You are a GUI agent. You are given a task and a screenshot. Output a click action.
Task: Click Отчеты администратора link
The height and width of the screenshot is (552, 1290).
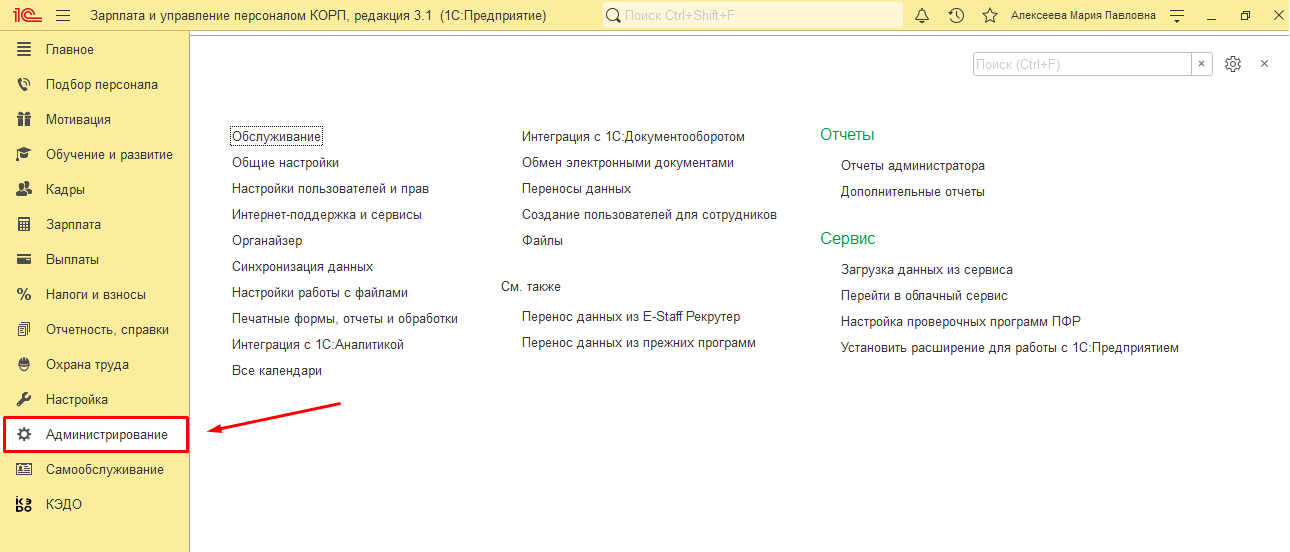[912, 166]
